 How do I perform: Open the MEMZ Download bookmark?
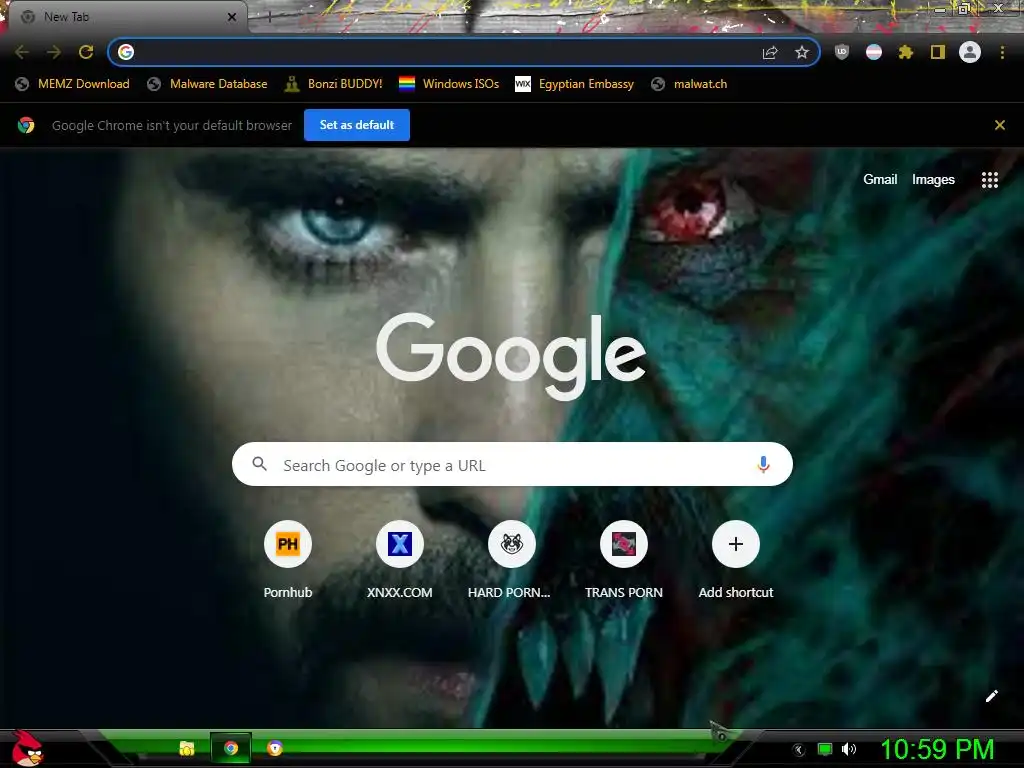pyautogui.click(x=72, y=84)
